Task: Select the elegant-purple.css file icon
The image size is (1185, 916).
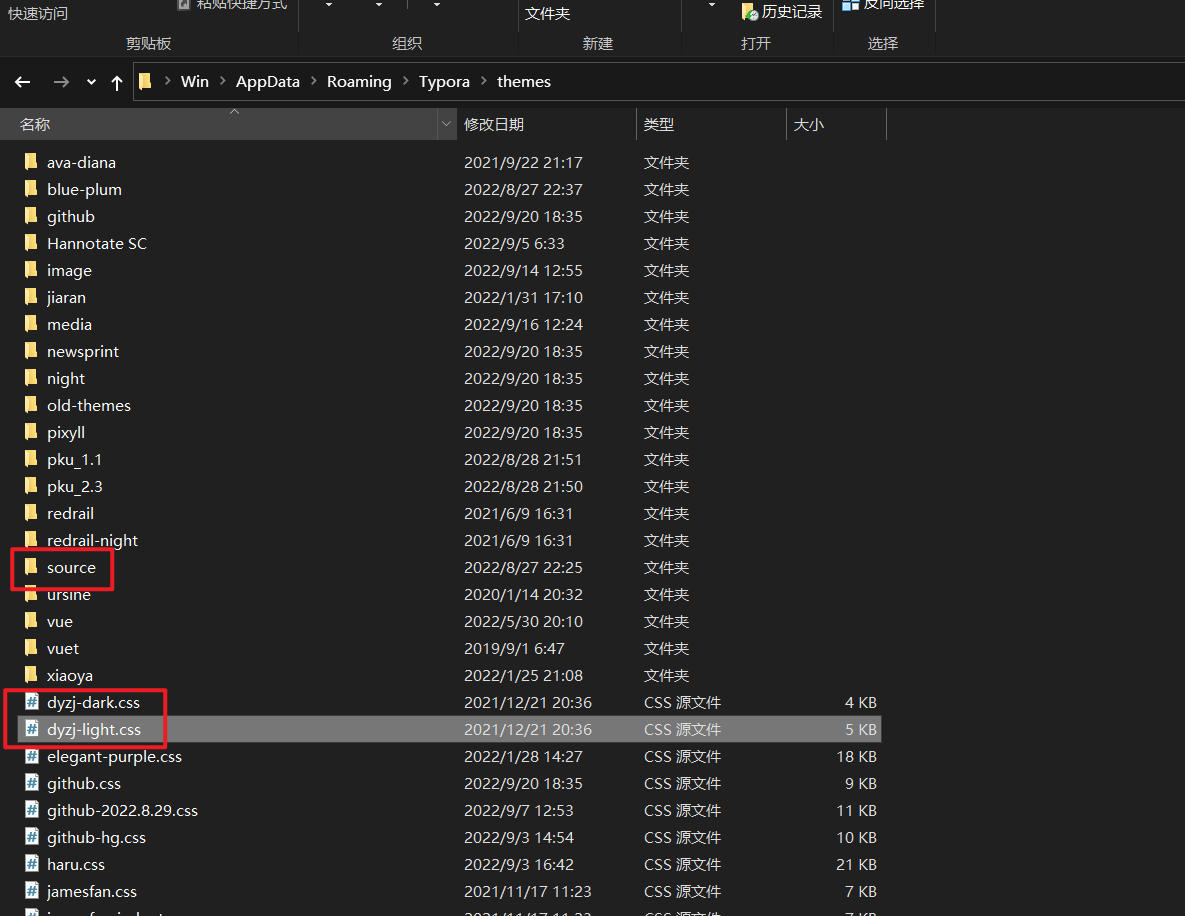Action: (x=32, y=756)
